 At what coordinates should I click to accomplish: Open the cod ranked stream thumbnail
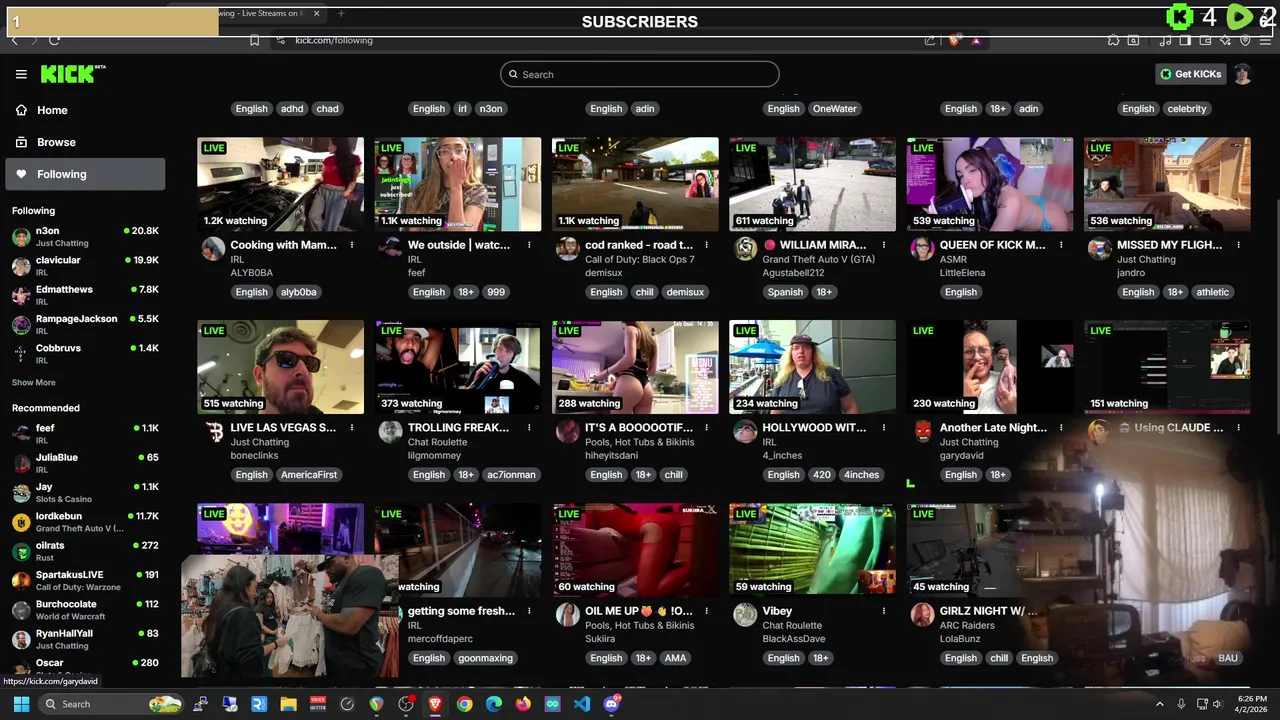click(x=635, y=184)
